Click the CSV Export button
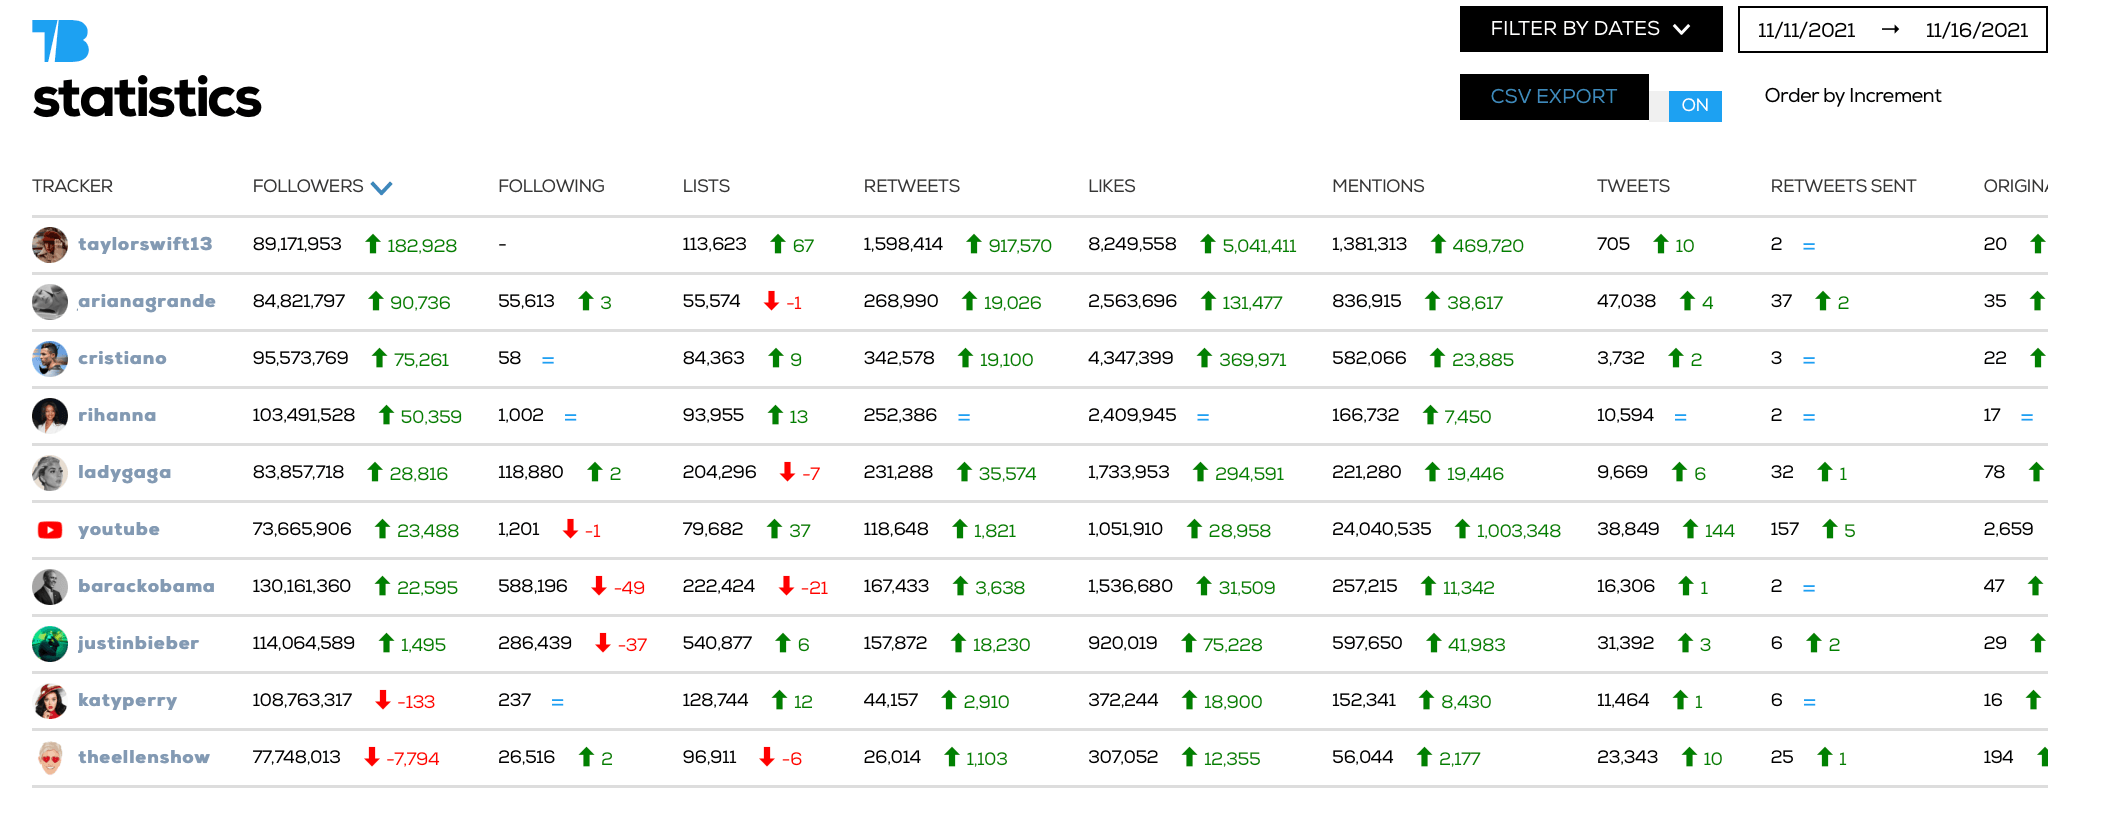Image resolution: width=2102 pixels, height=814 pixels. coord(1554,97)
